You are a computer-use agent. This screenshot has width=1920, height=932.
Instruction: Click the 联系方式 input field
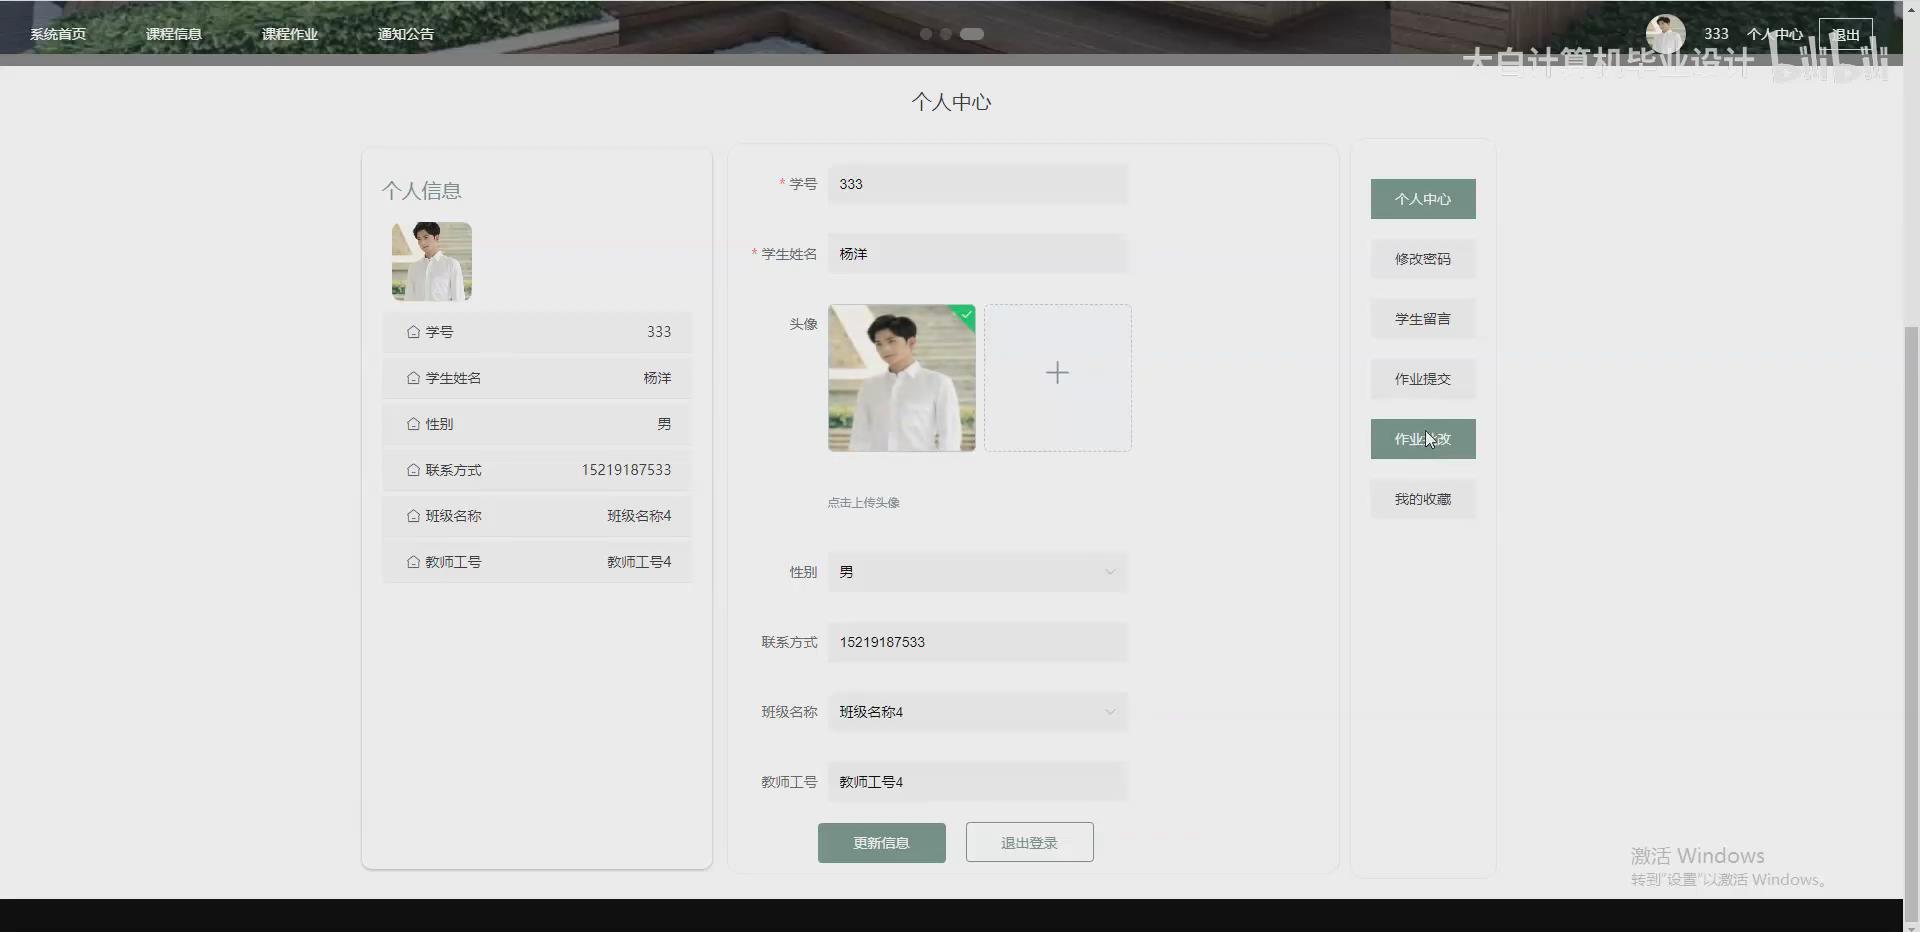[977, 642]
